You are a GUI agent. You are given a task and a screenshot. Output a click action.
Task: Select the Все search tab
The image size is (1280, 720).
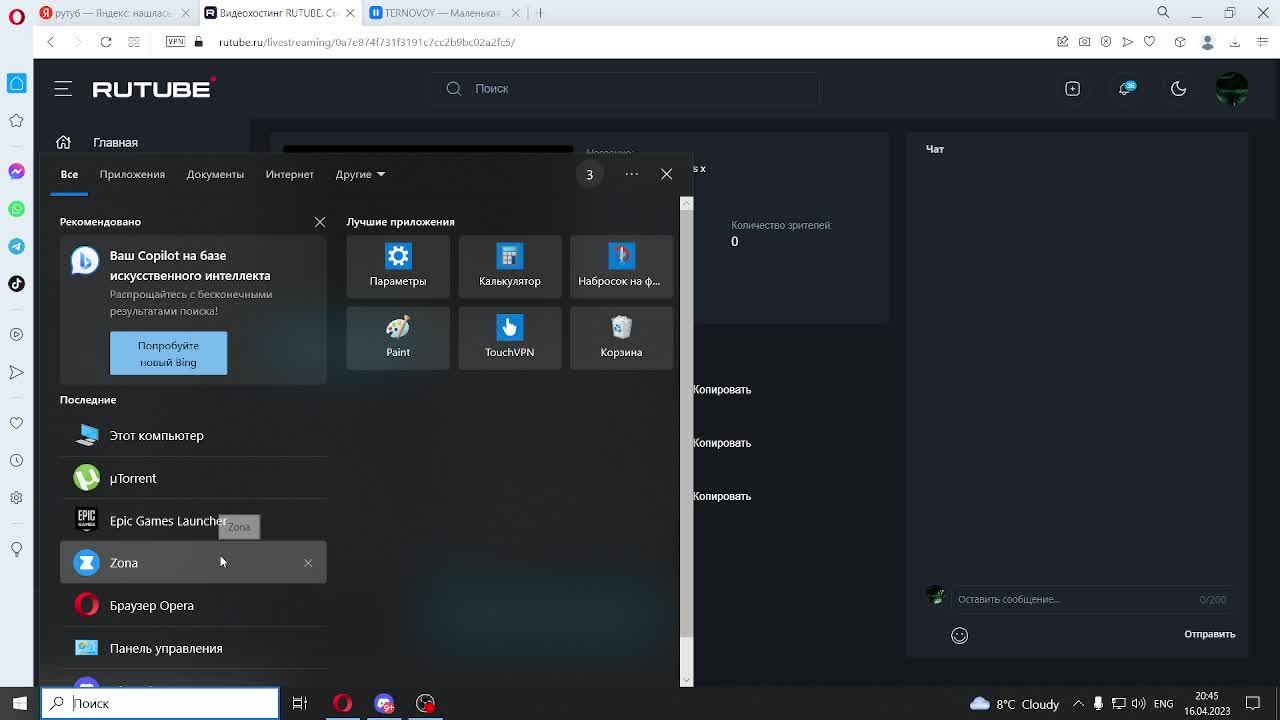pos(69,174)
